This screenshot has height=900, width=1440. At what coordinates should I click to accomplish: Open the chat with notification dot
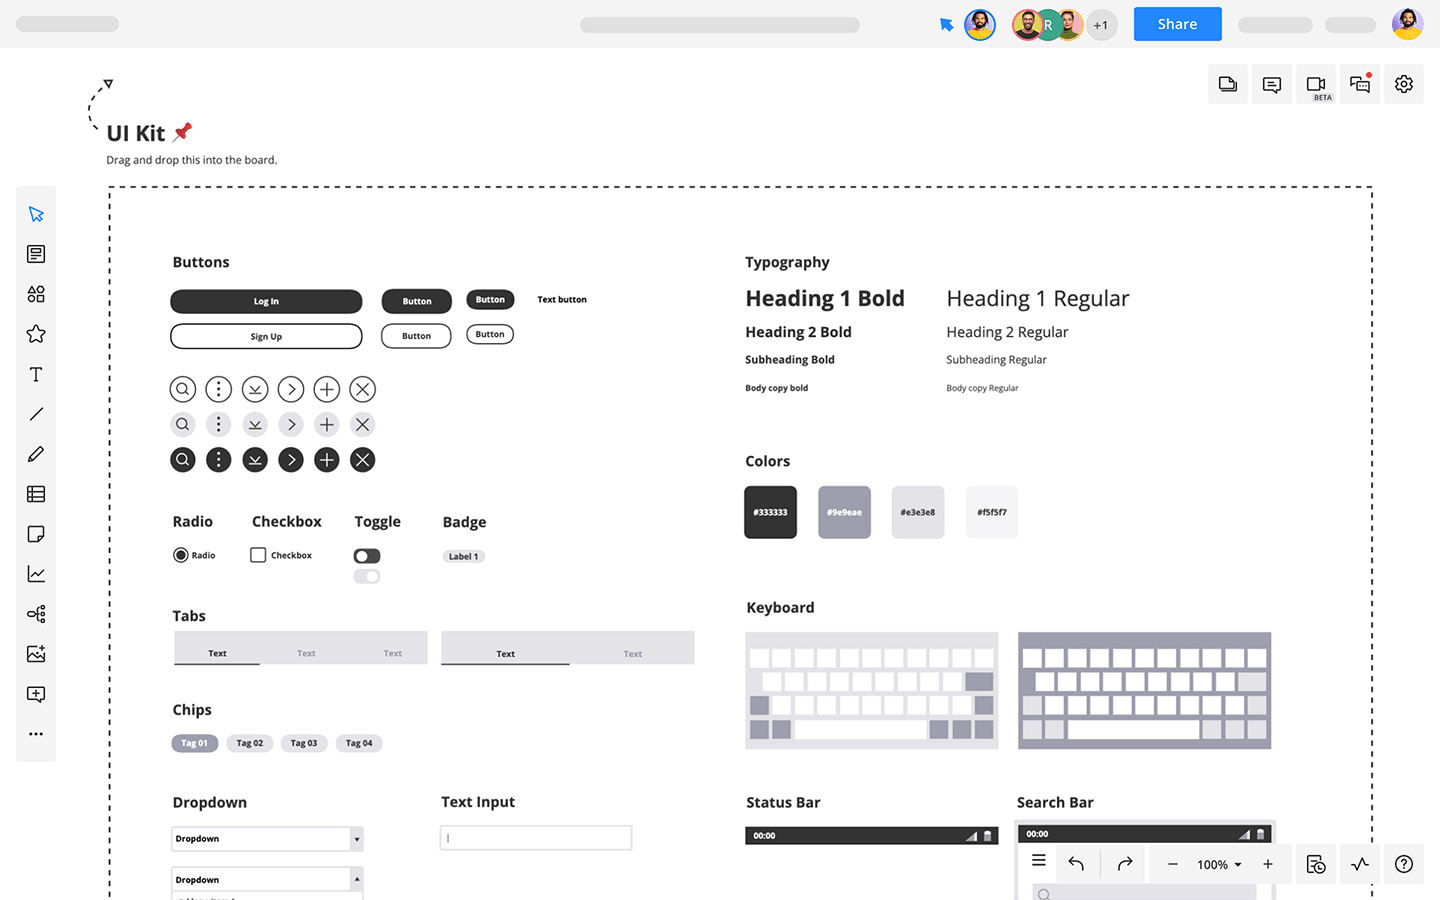1360,84
